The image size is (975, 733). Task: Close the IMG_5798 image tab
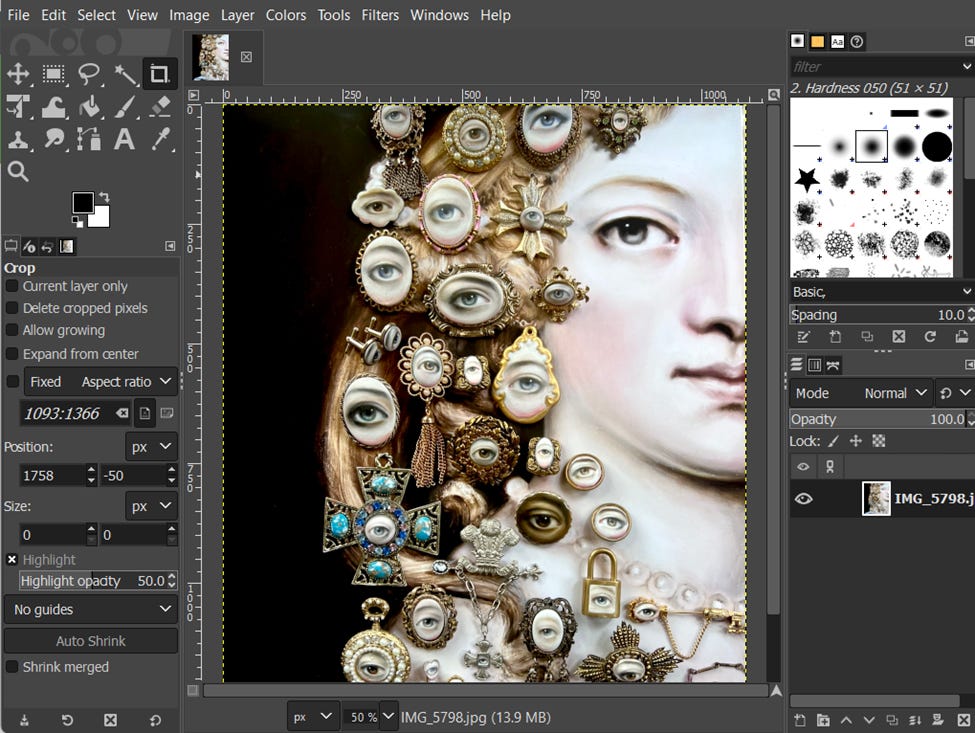point(246,57)
